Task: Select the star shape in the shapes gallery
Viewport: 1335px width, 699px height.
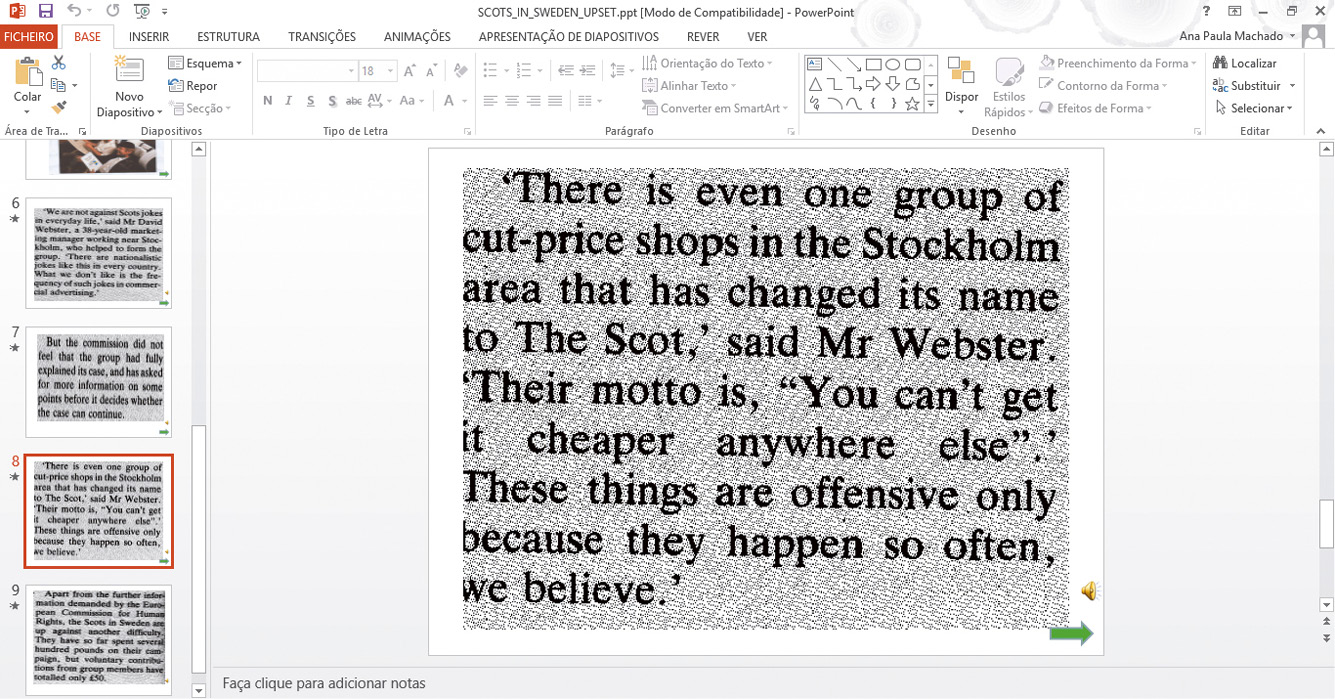Action: click(911, 104)
